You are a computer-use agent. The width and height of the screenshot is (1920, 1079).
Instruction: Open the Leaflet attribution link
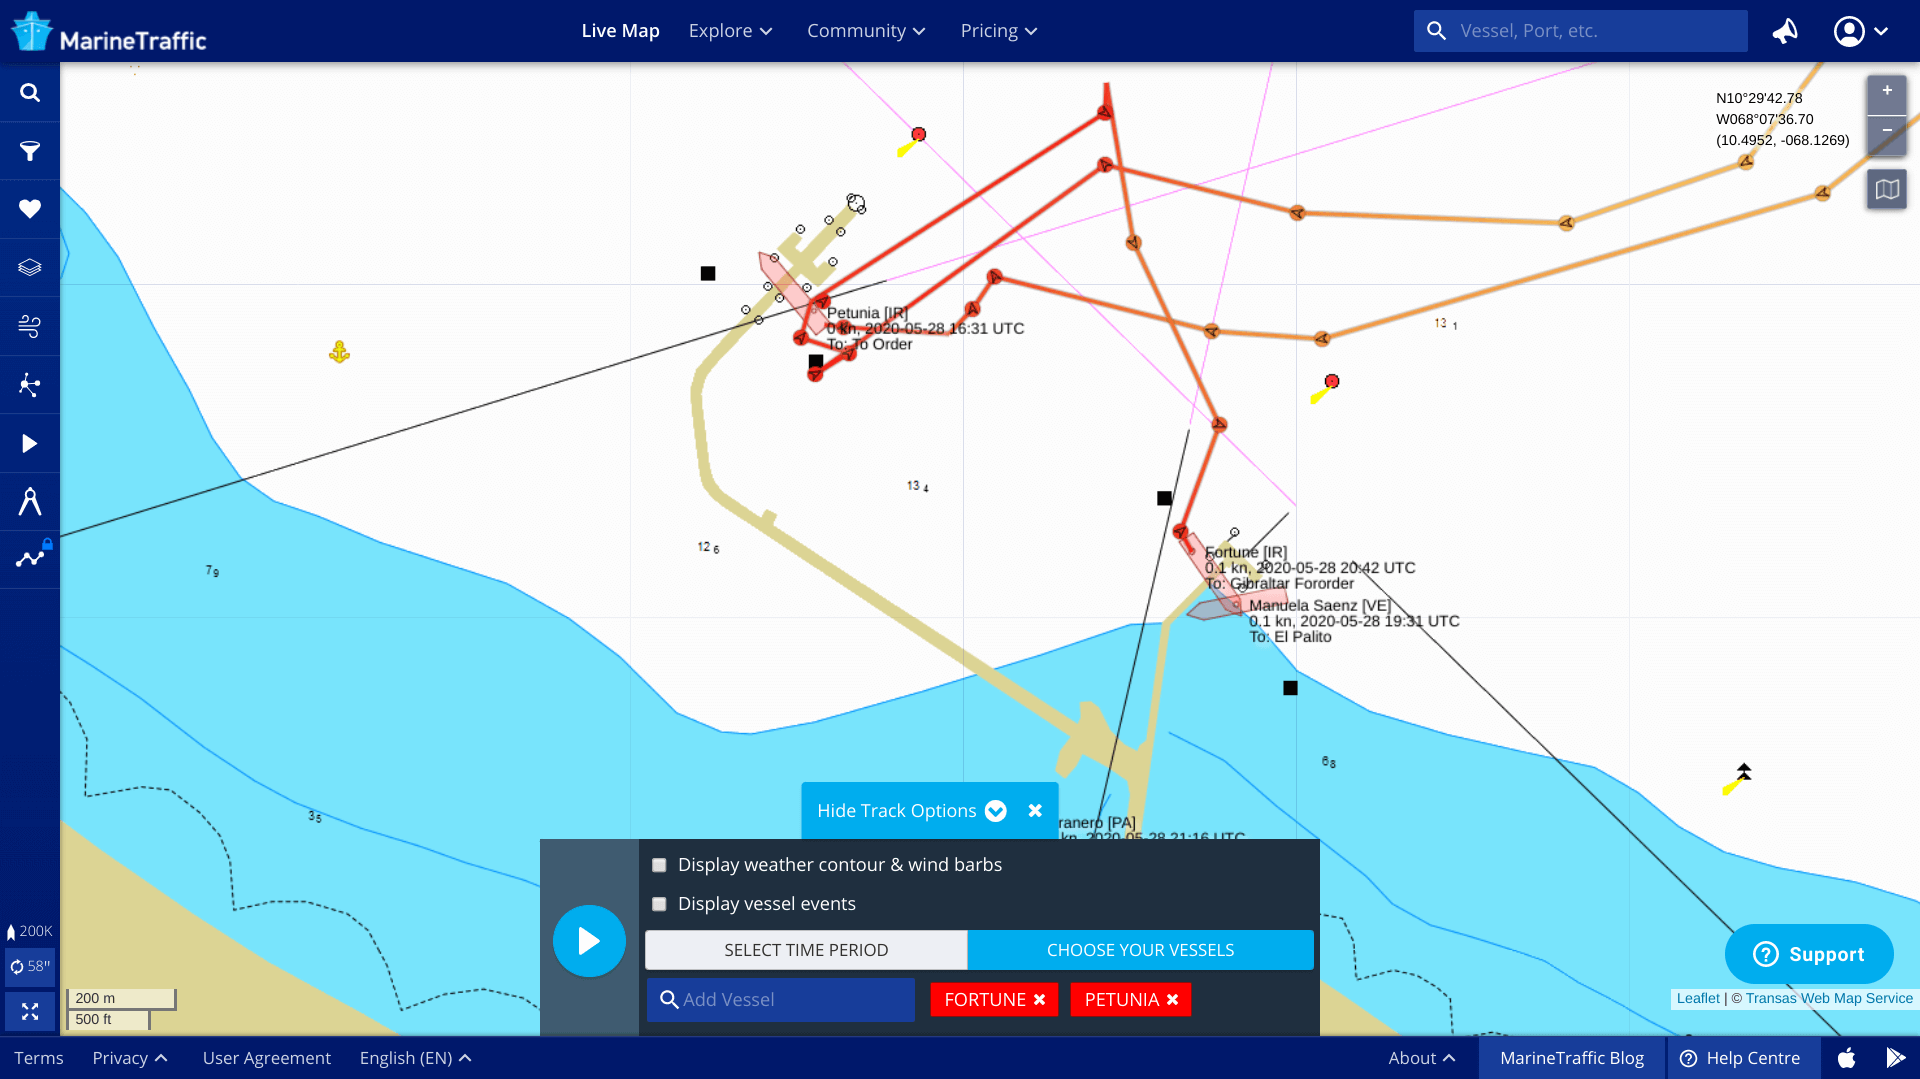coord(1698,998)
